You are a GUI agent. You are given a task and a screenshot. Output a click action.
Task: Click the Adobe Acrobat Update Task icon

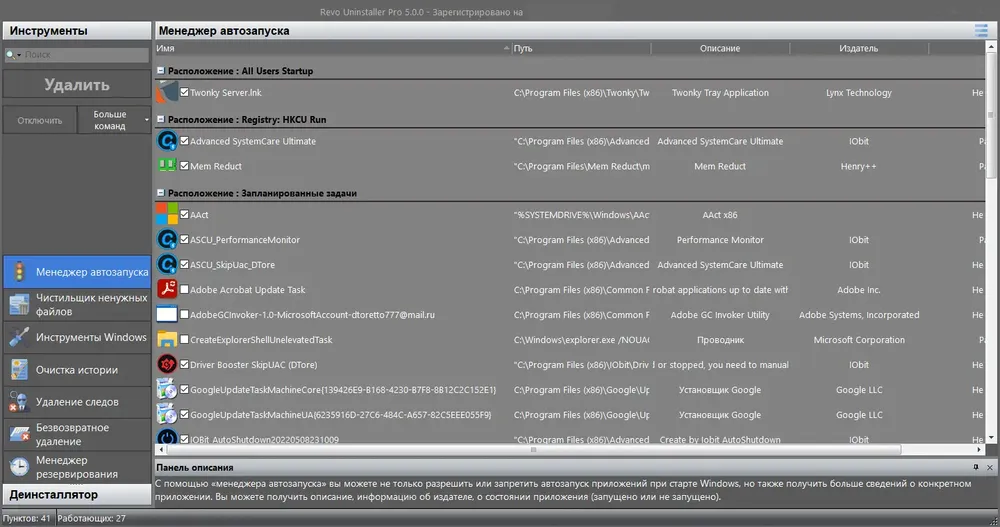(x=167, y=289)
